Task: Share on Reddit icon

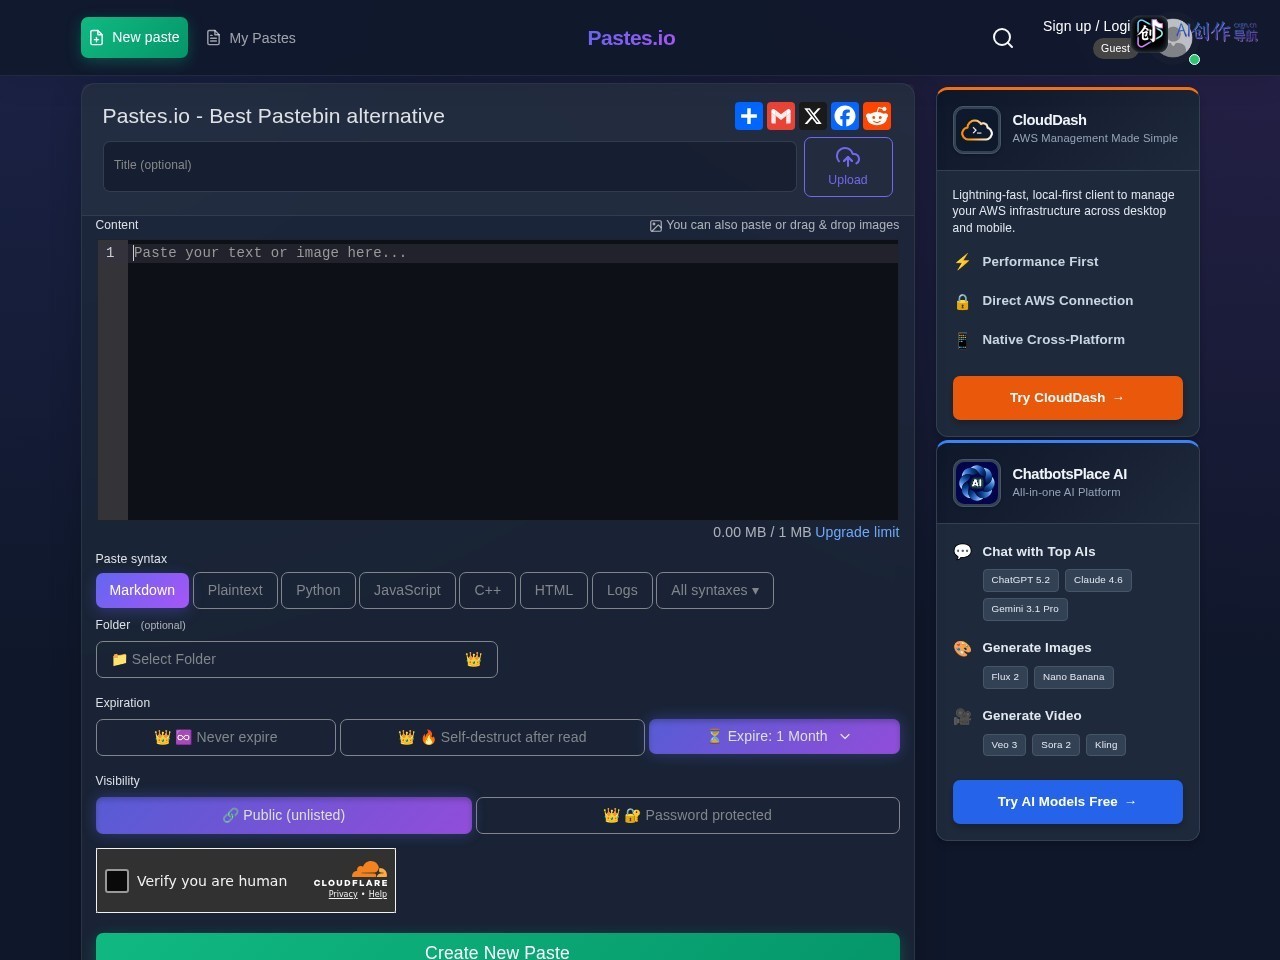Action: pyautogui.click(x=877, y=116)
